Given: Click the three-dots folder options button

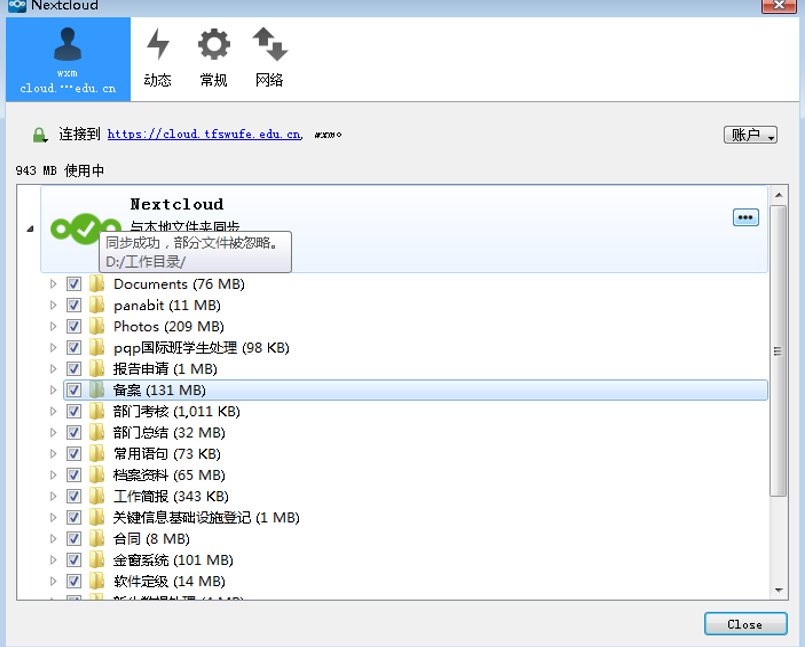Looking at the screenshot, I should coord(745,217).
